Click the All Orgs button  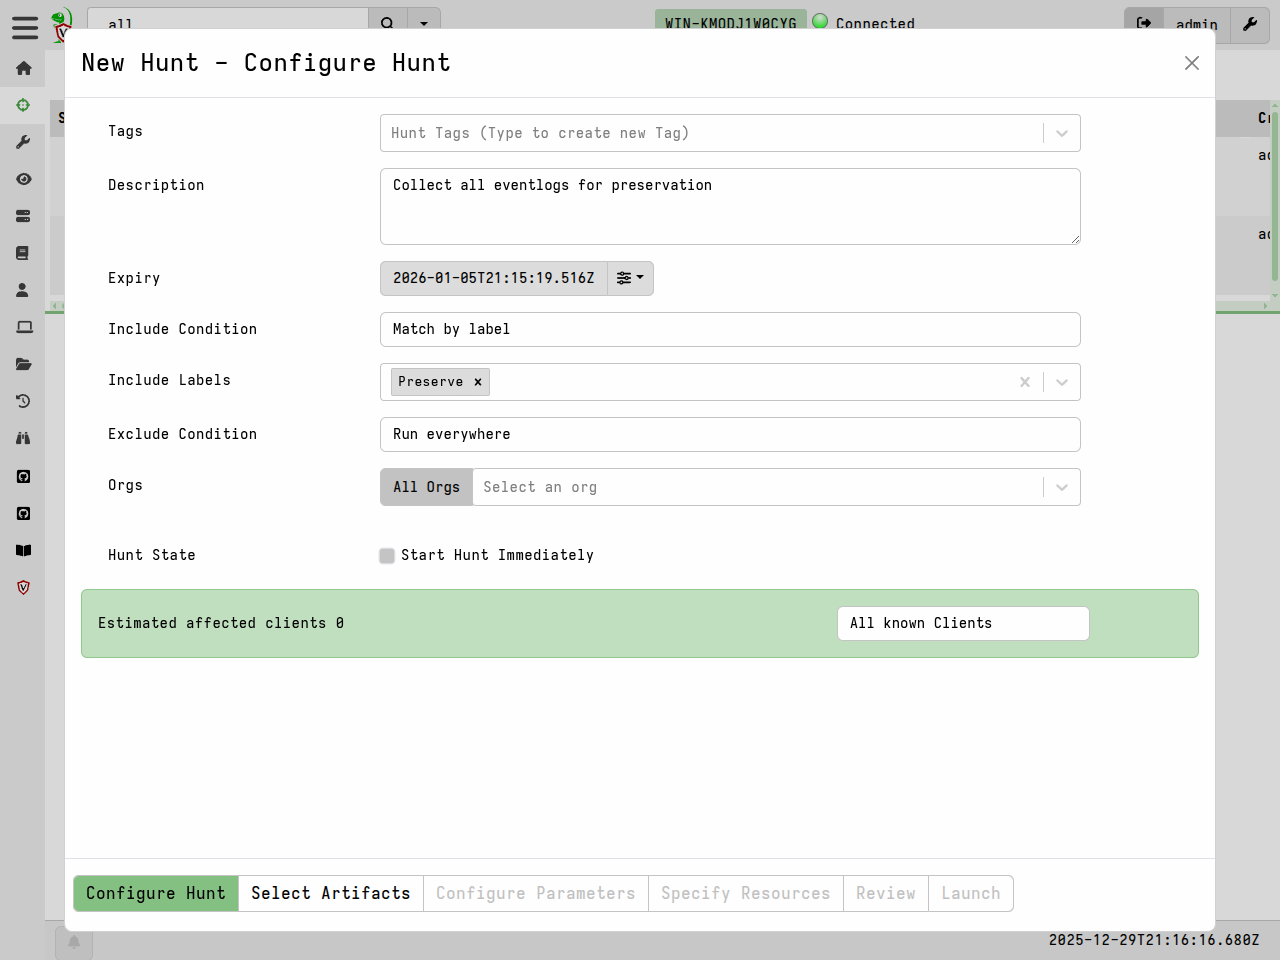point(426,487)
